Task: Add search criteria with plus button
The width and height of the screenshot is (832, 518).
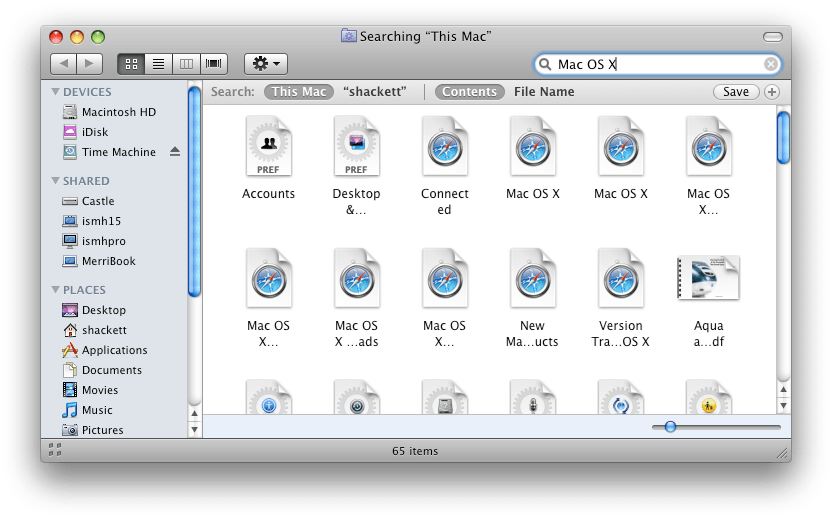Action: pos(771,92)
